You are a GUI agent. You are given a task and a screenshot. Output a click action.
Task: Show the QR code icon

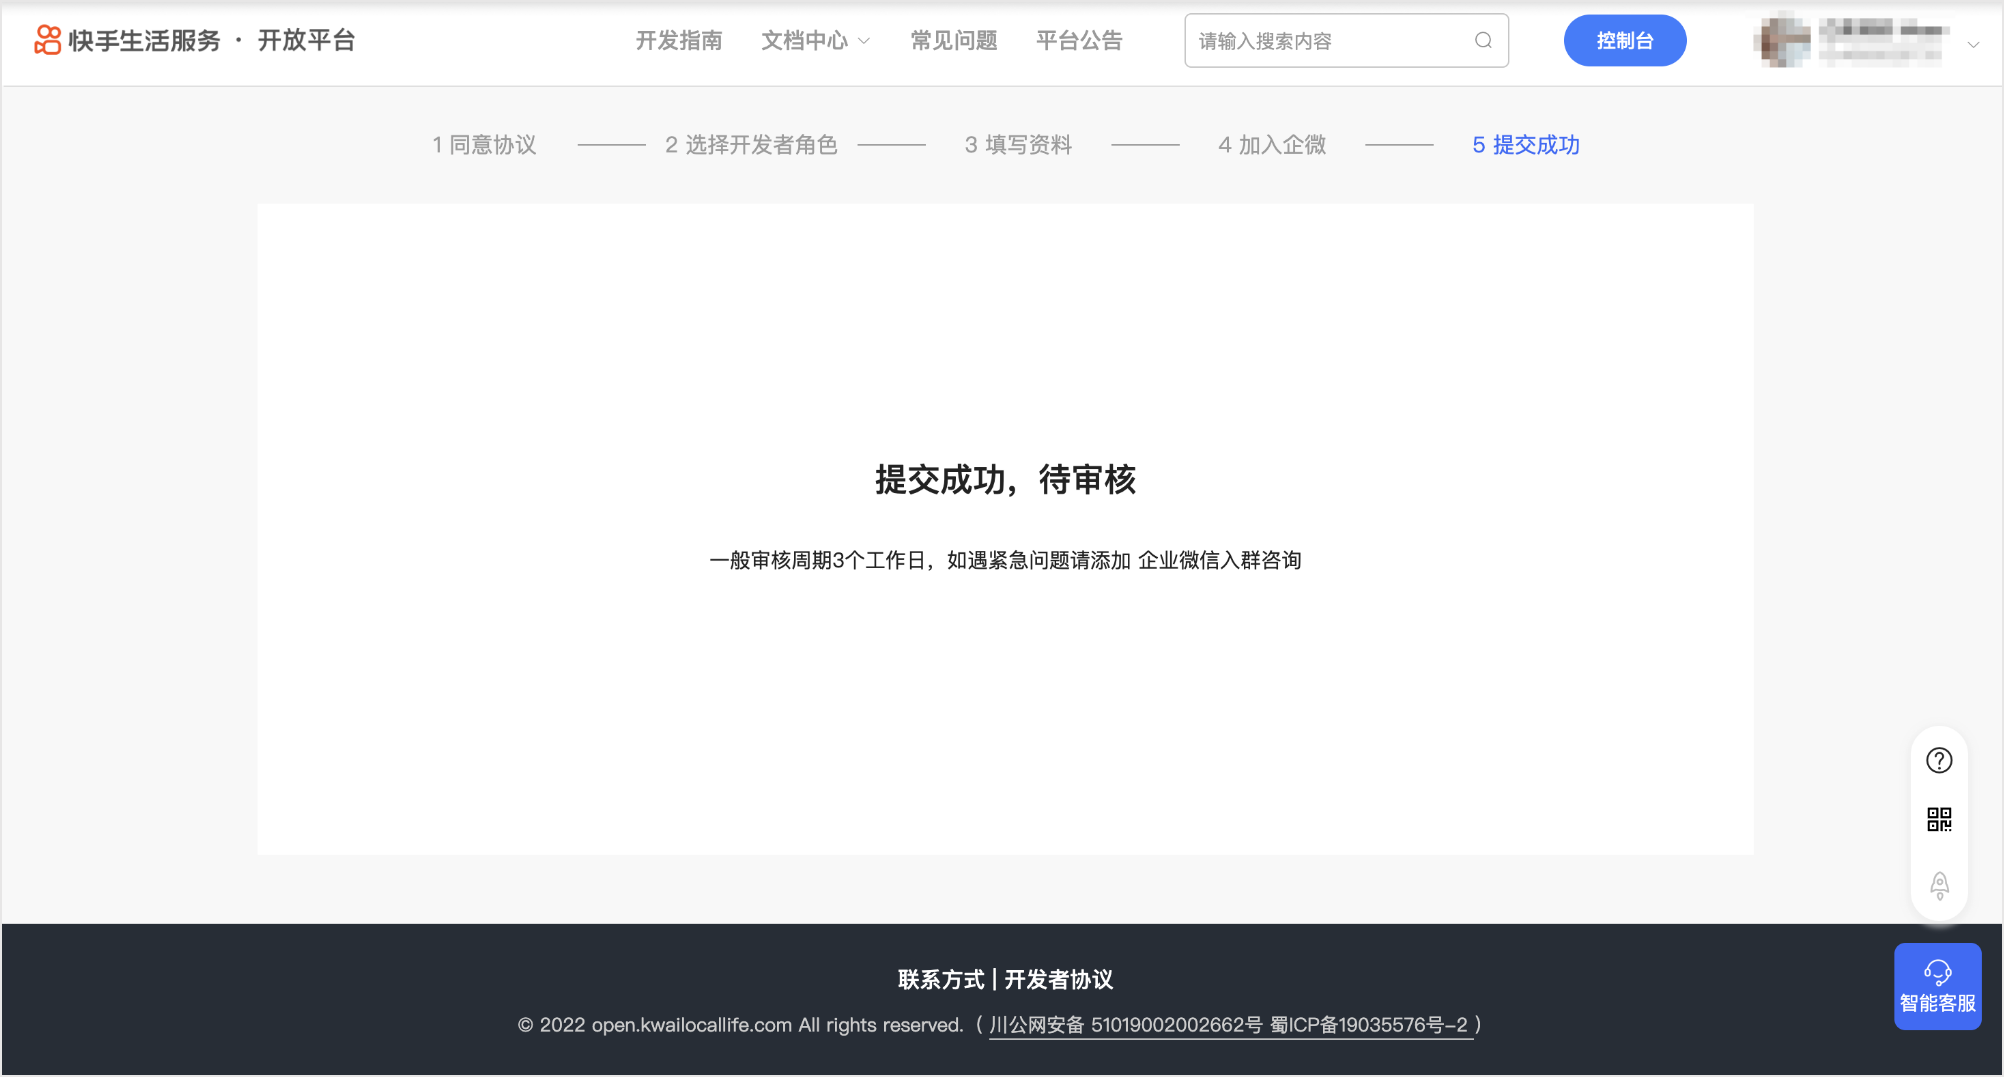[x=1939, y=820]
